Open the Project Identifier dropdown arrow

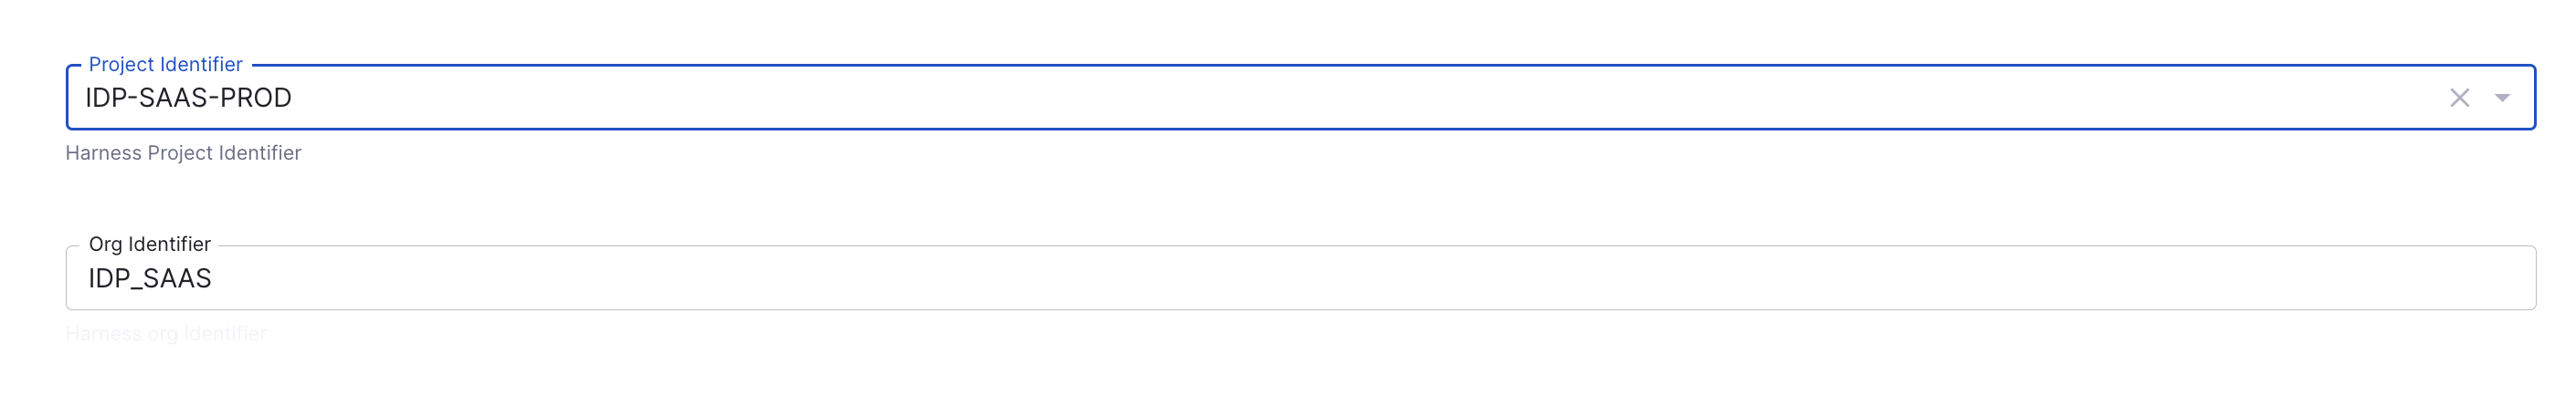click(x=2502, y=98)
